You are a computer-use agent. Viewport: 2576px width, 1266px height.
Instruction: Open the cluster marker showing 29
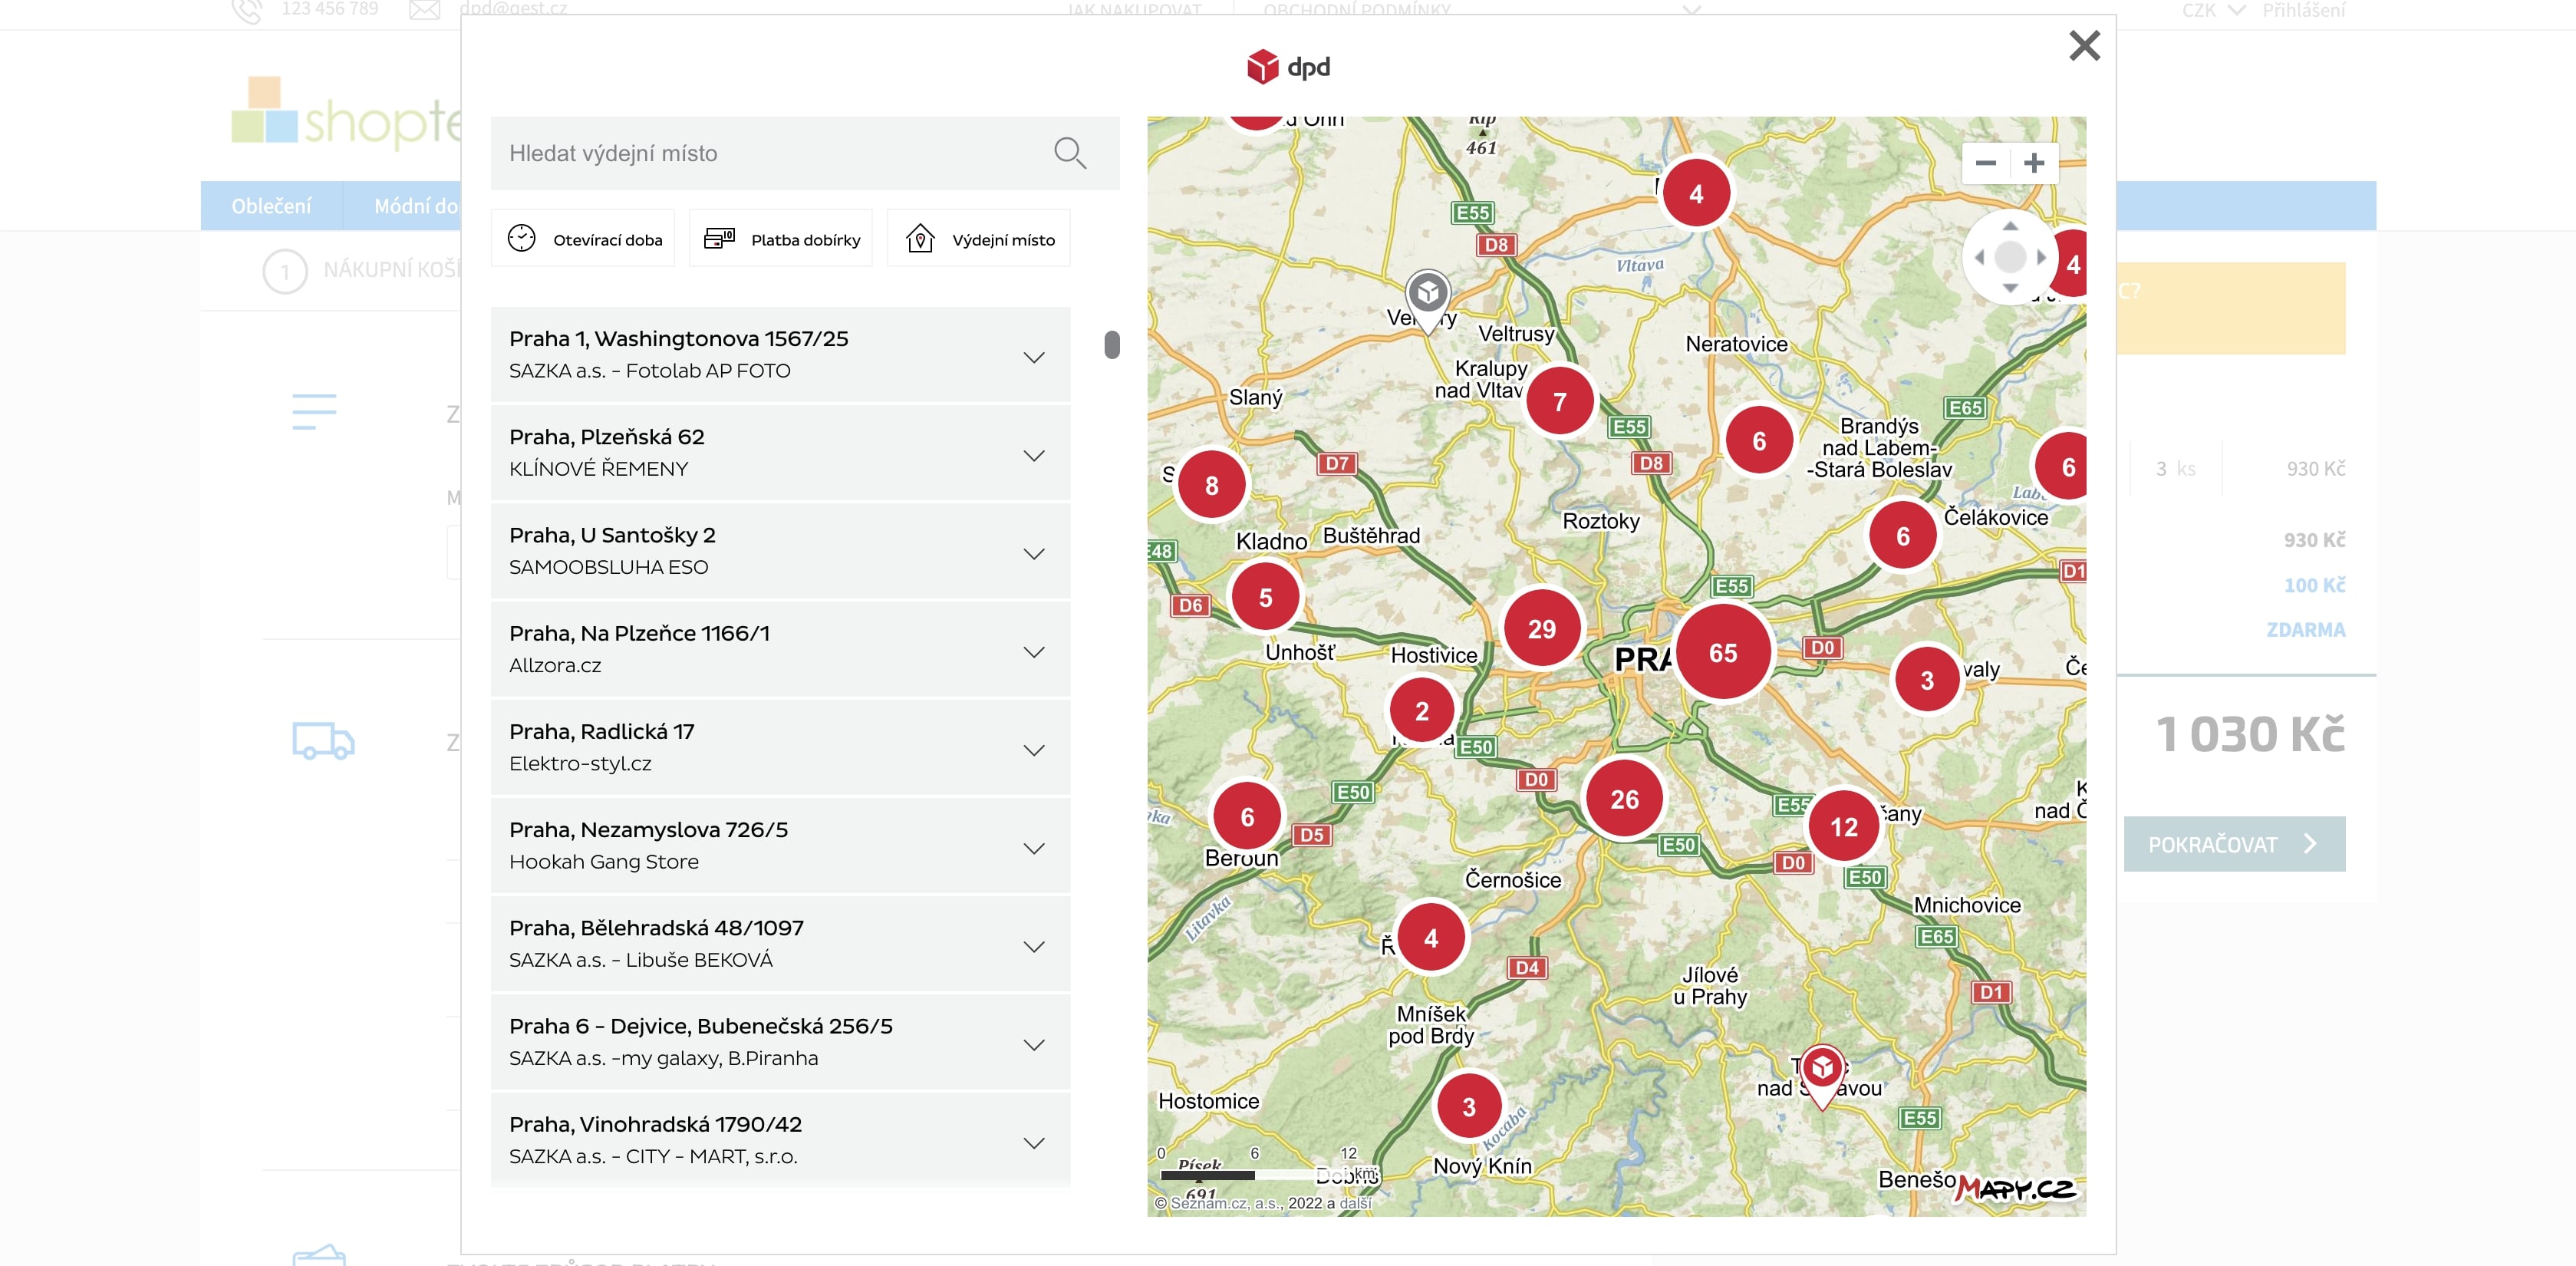point(1541,628)
